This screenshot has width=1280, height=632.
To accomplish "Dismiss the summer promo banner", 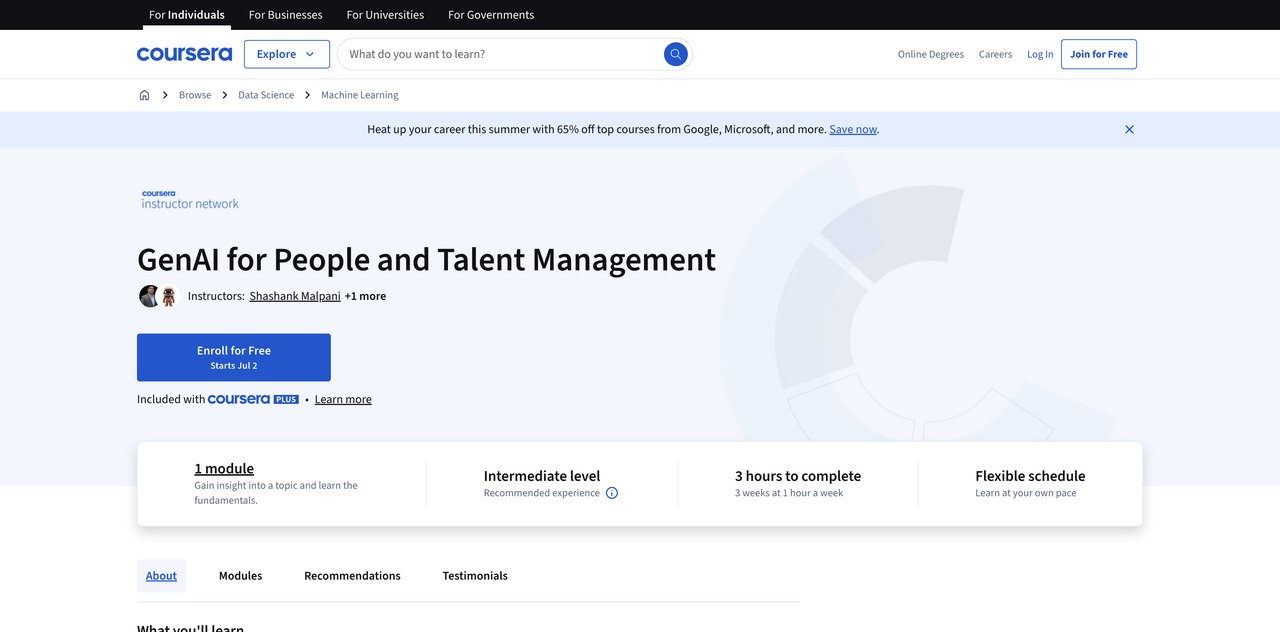I will (1129, 129).
